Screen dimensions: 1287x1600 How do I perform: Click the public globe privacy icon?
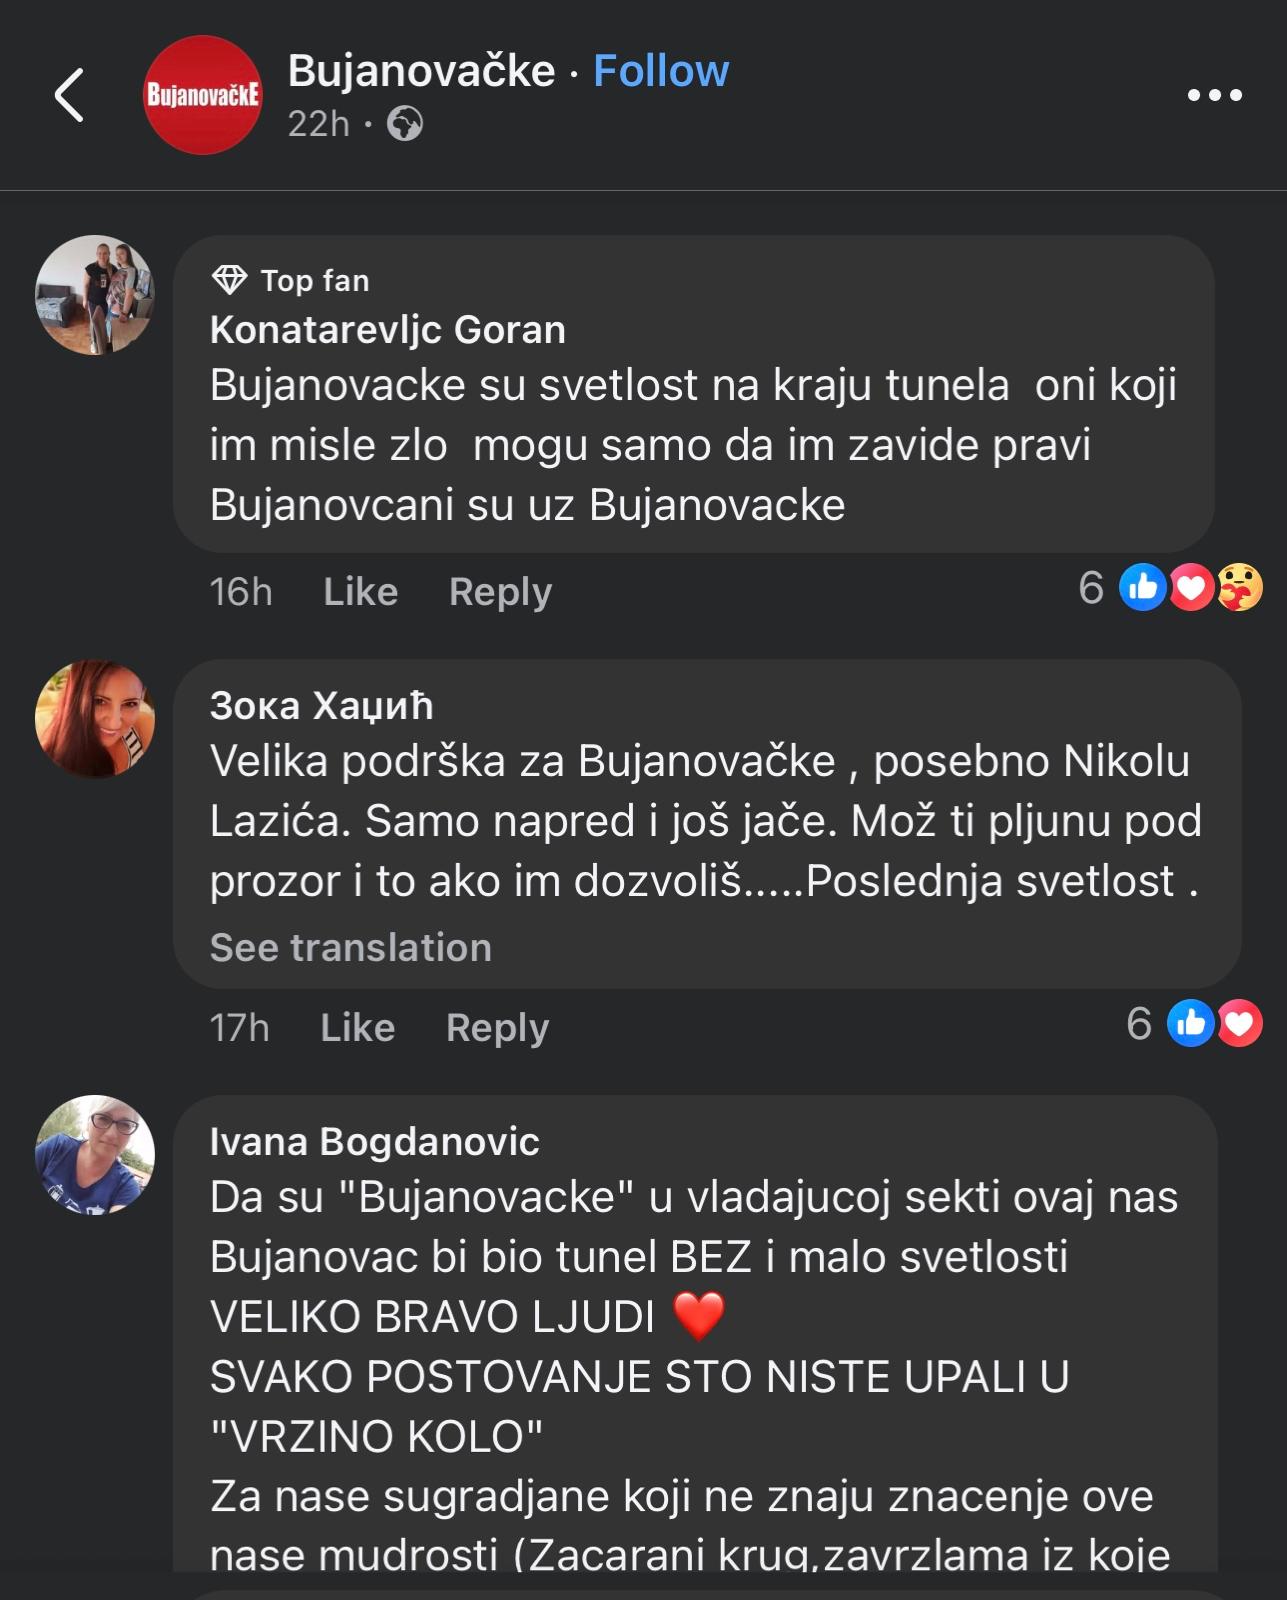click(x=405, y=124)
